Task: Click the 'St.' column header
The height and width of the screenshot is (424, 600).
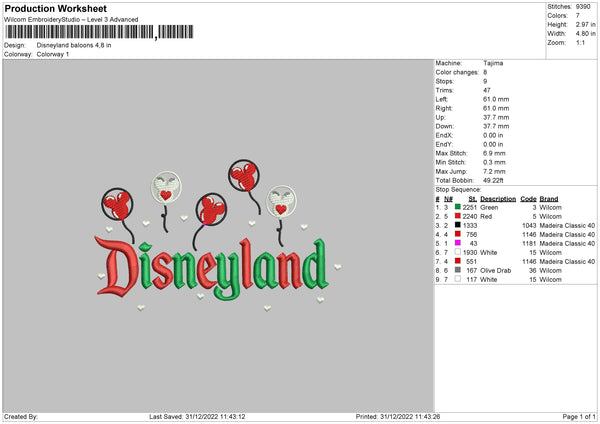Action: point(473,199)
